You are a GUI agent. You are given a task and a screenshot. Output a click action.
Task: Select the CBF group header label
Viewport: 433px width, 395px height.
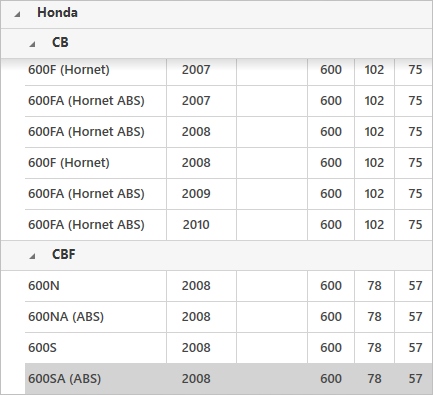point(64,254)
